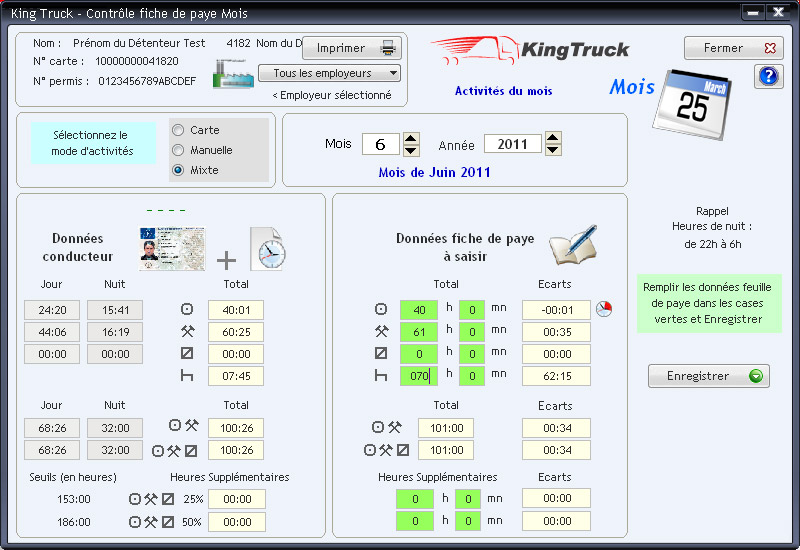Click the notebook and pen icon

(573, 246)
